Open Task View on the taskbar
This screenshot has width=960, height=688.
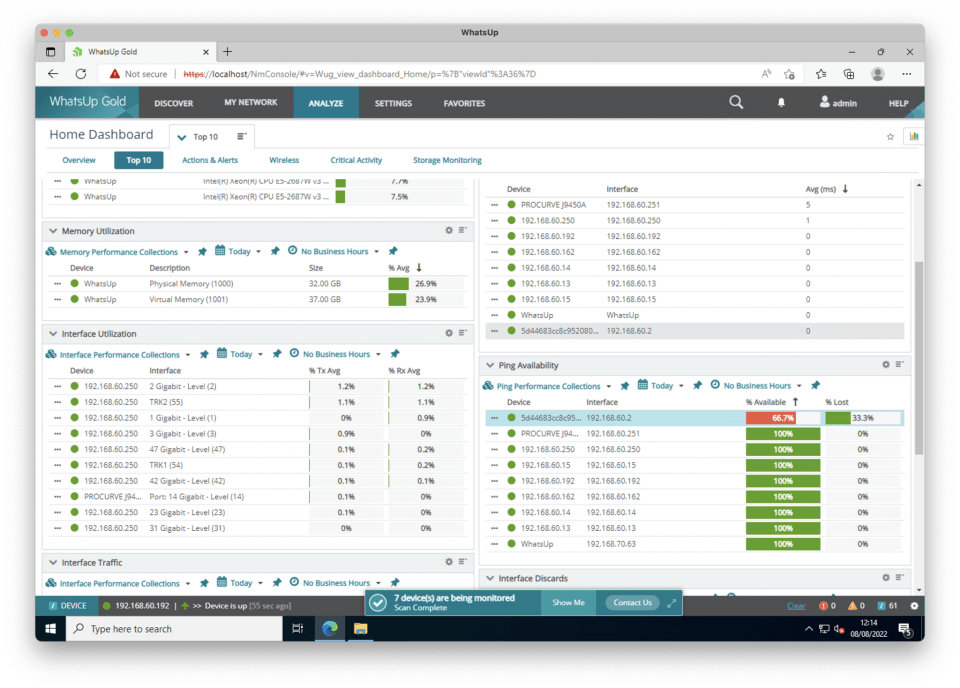click(298, 629)
